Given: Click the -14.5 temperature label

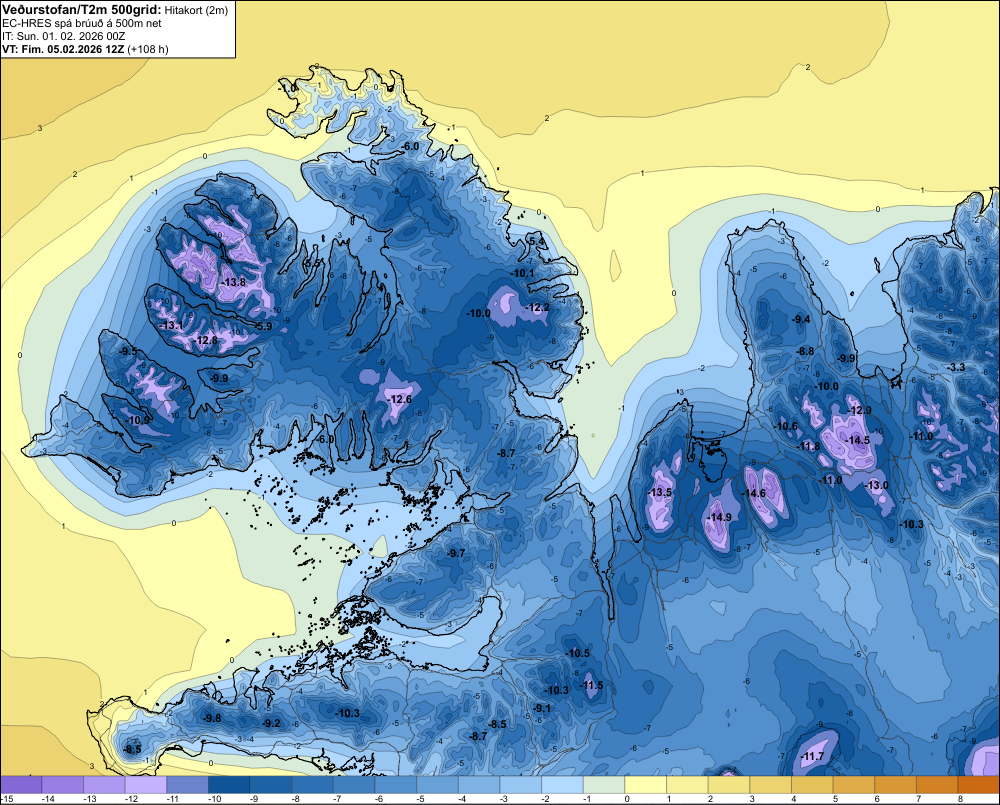Looking at the screenshot, I should 858,440.
